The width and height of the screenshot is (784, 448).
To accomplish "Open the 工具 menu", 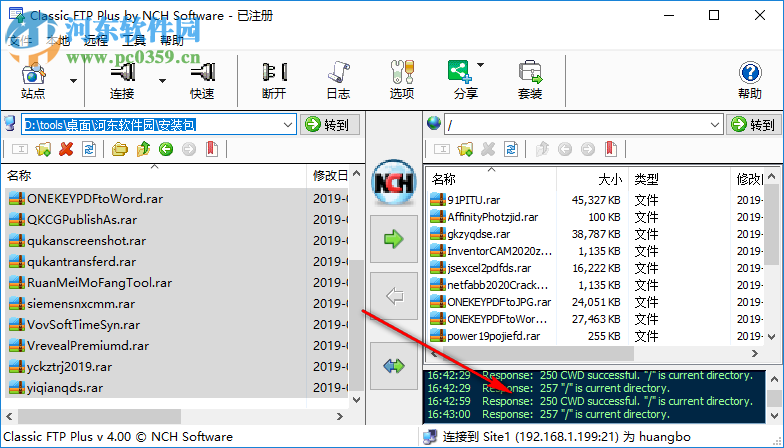I will click(134, 41).
